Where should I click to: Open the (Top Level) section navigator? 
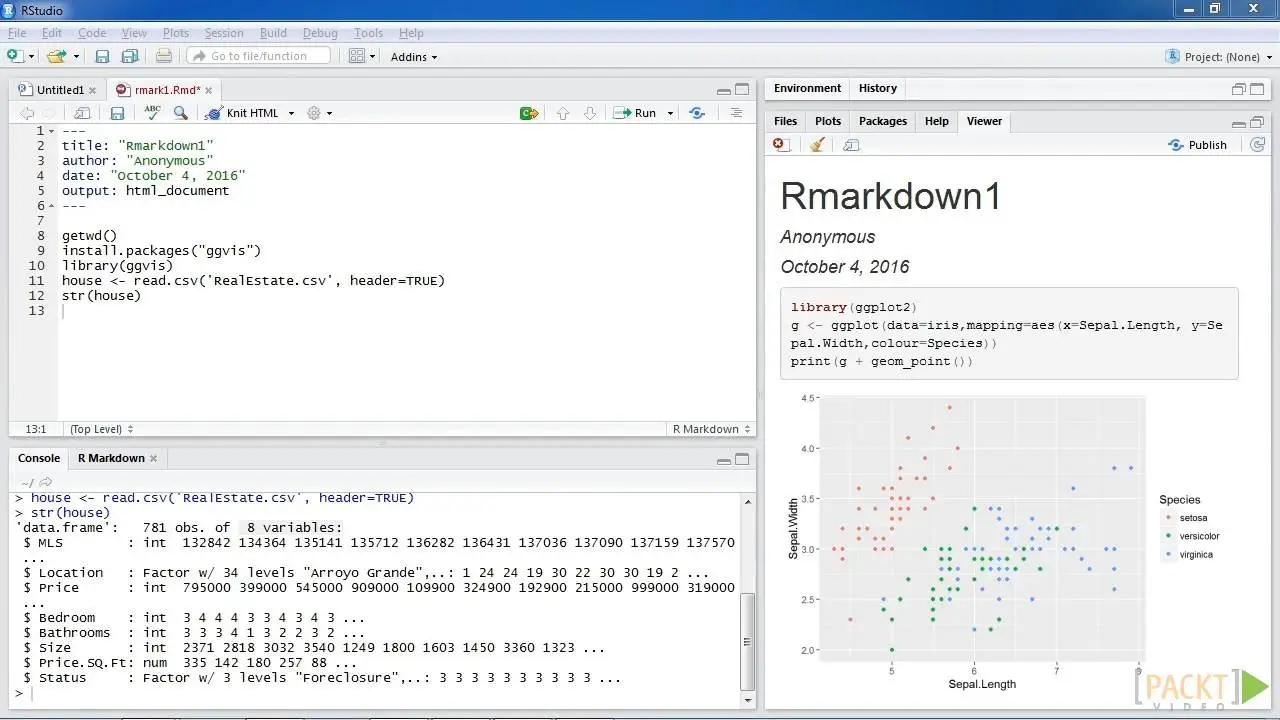[x=101, y=429]
